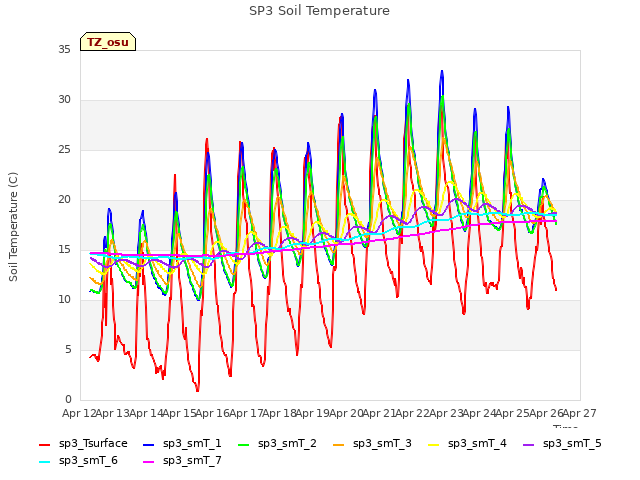The width and height of the screenshot is (640, 480).
Task: Click the red sp3_Tsurface color marker
Action: [44, 444]
